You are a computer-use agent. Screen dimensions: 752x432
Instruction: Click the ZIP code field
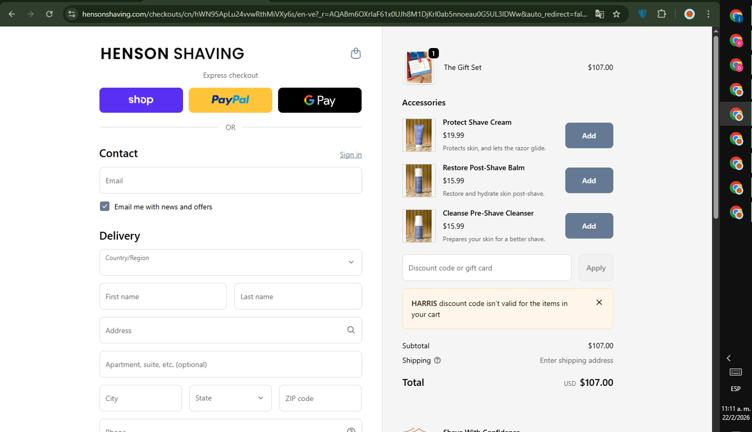320,398
